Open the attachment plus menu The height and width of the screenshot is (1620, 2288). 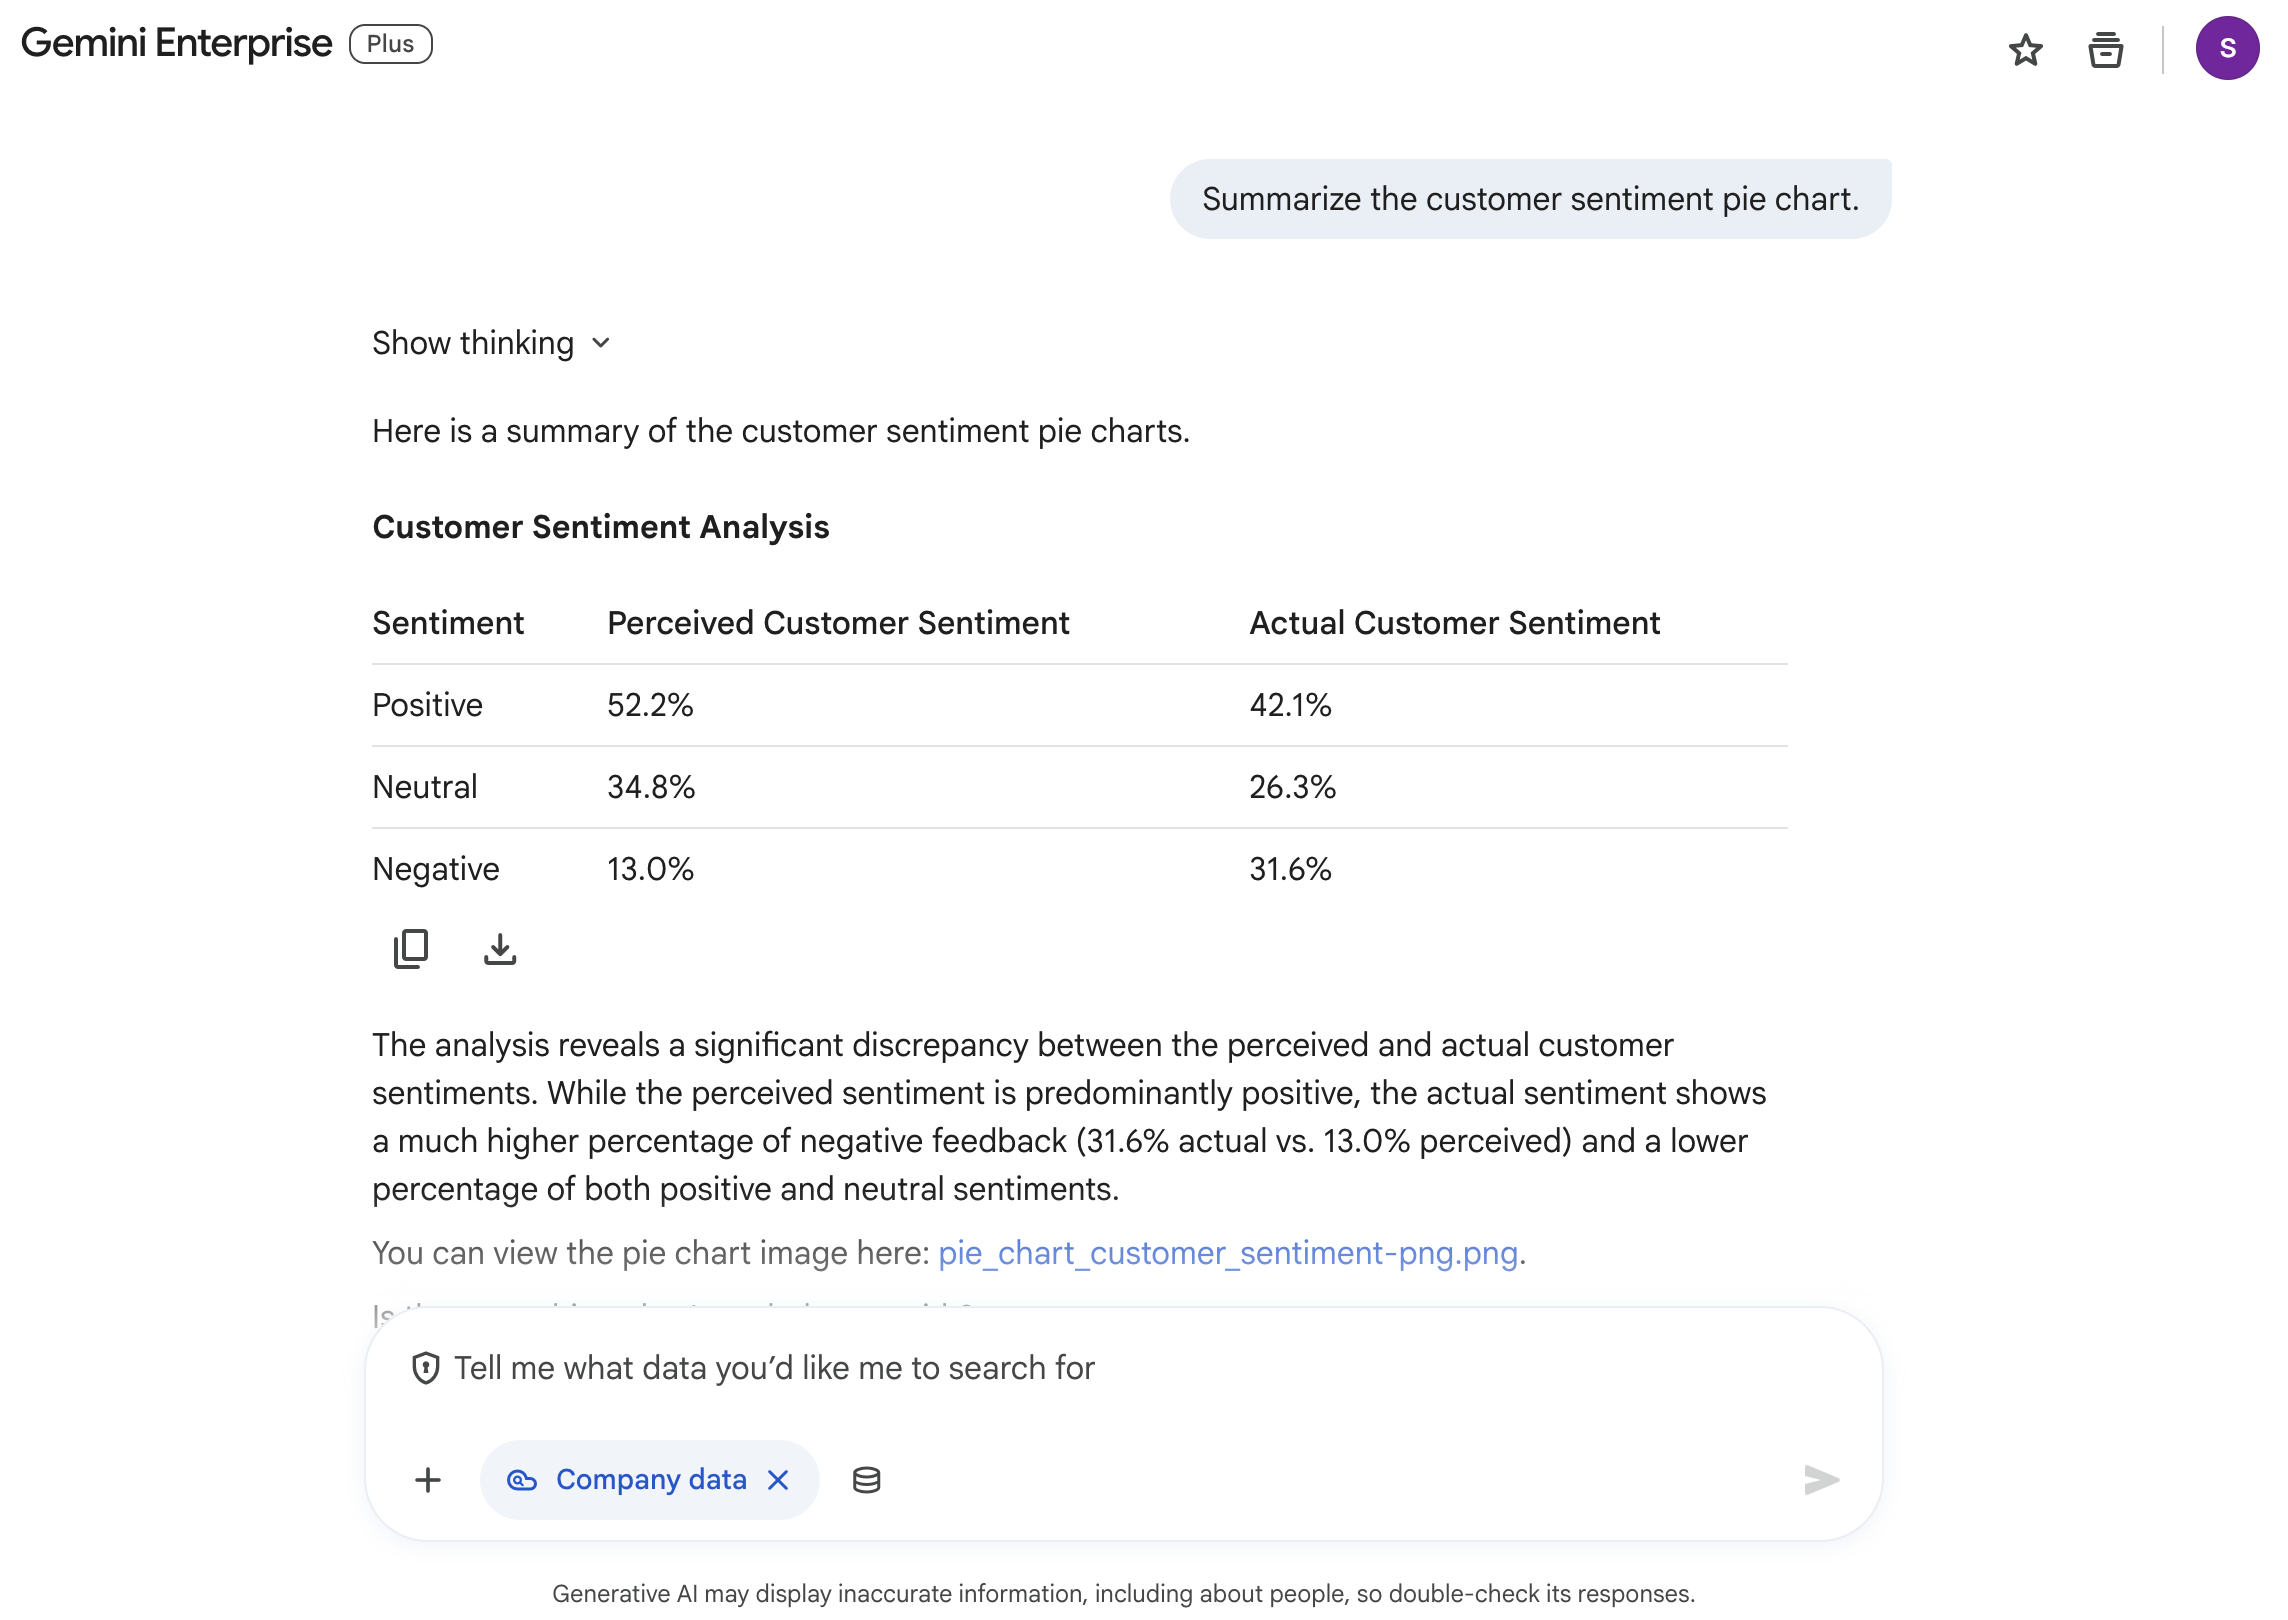click(x=427, y=1479)
